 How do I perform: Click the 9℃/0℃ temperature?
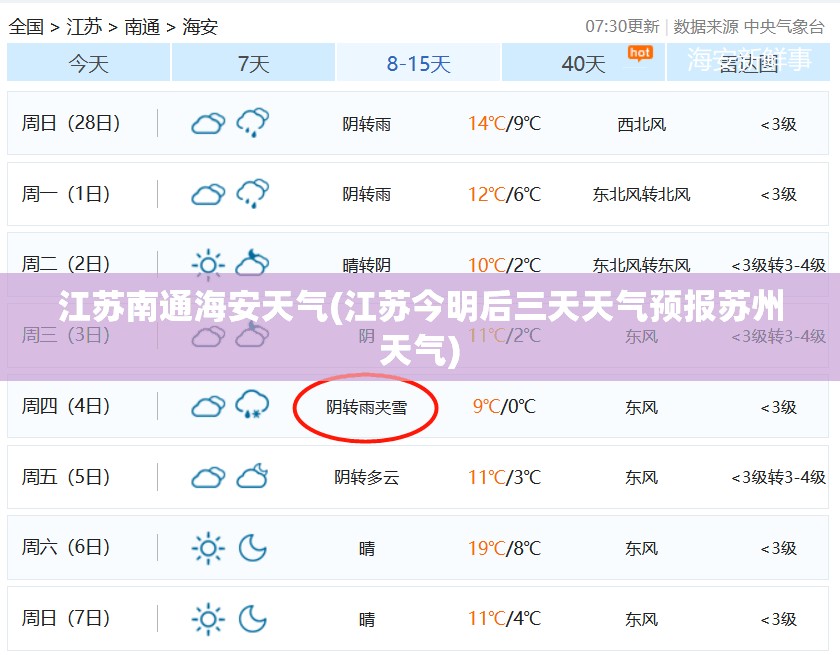pyautogui.click(x=504, y=406)
